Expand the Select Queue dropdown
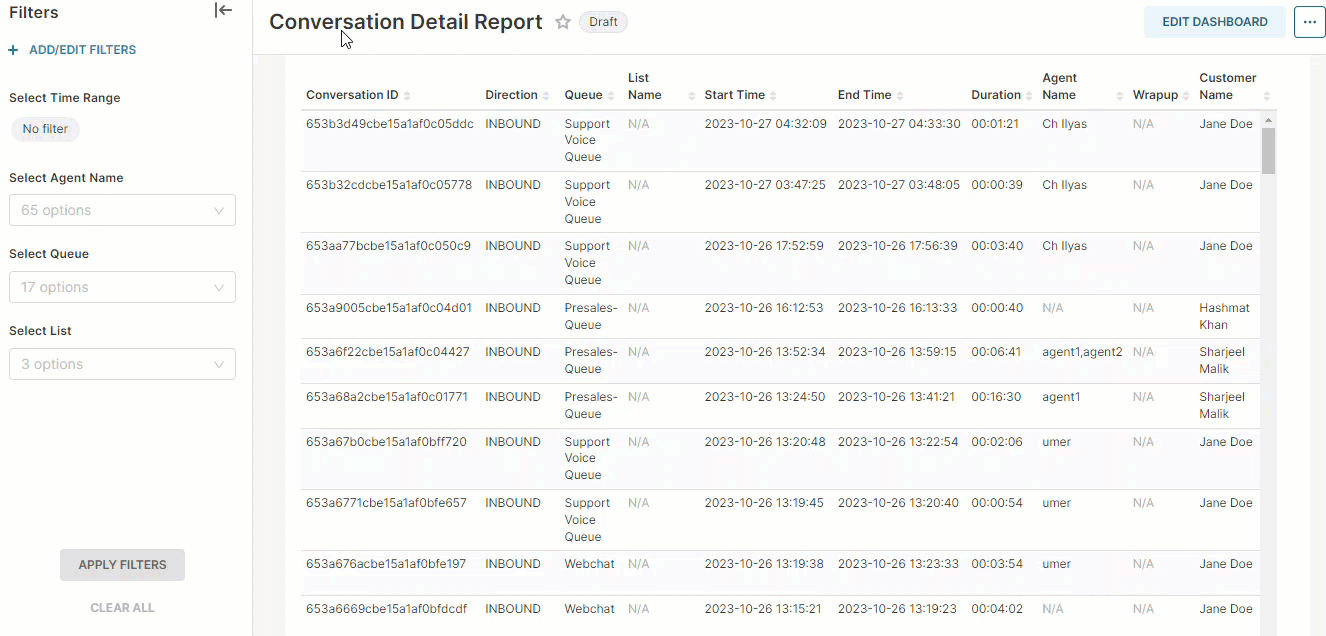This screenshot has height=636, width=1326. pyautogui.click(x=122, y=287)
